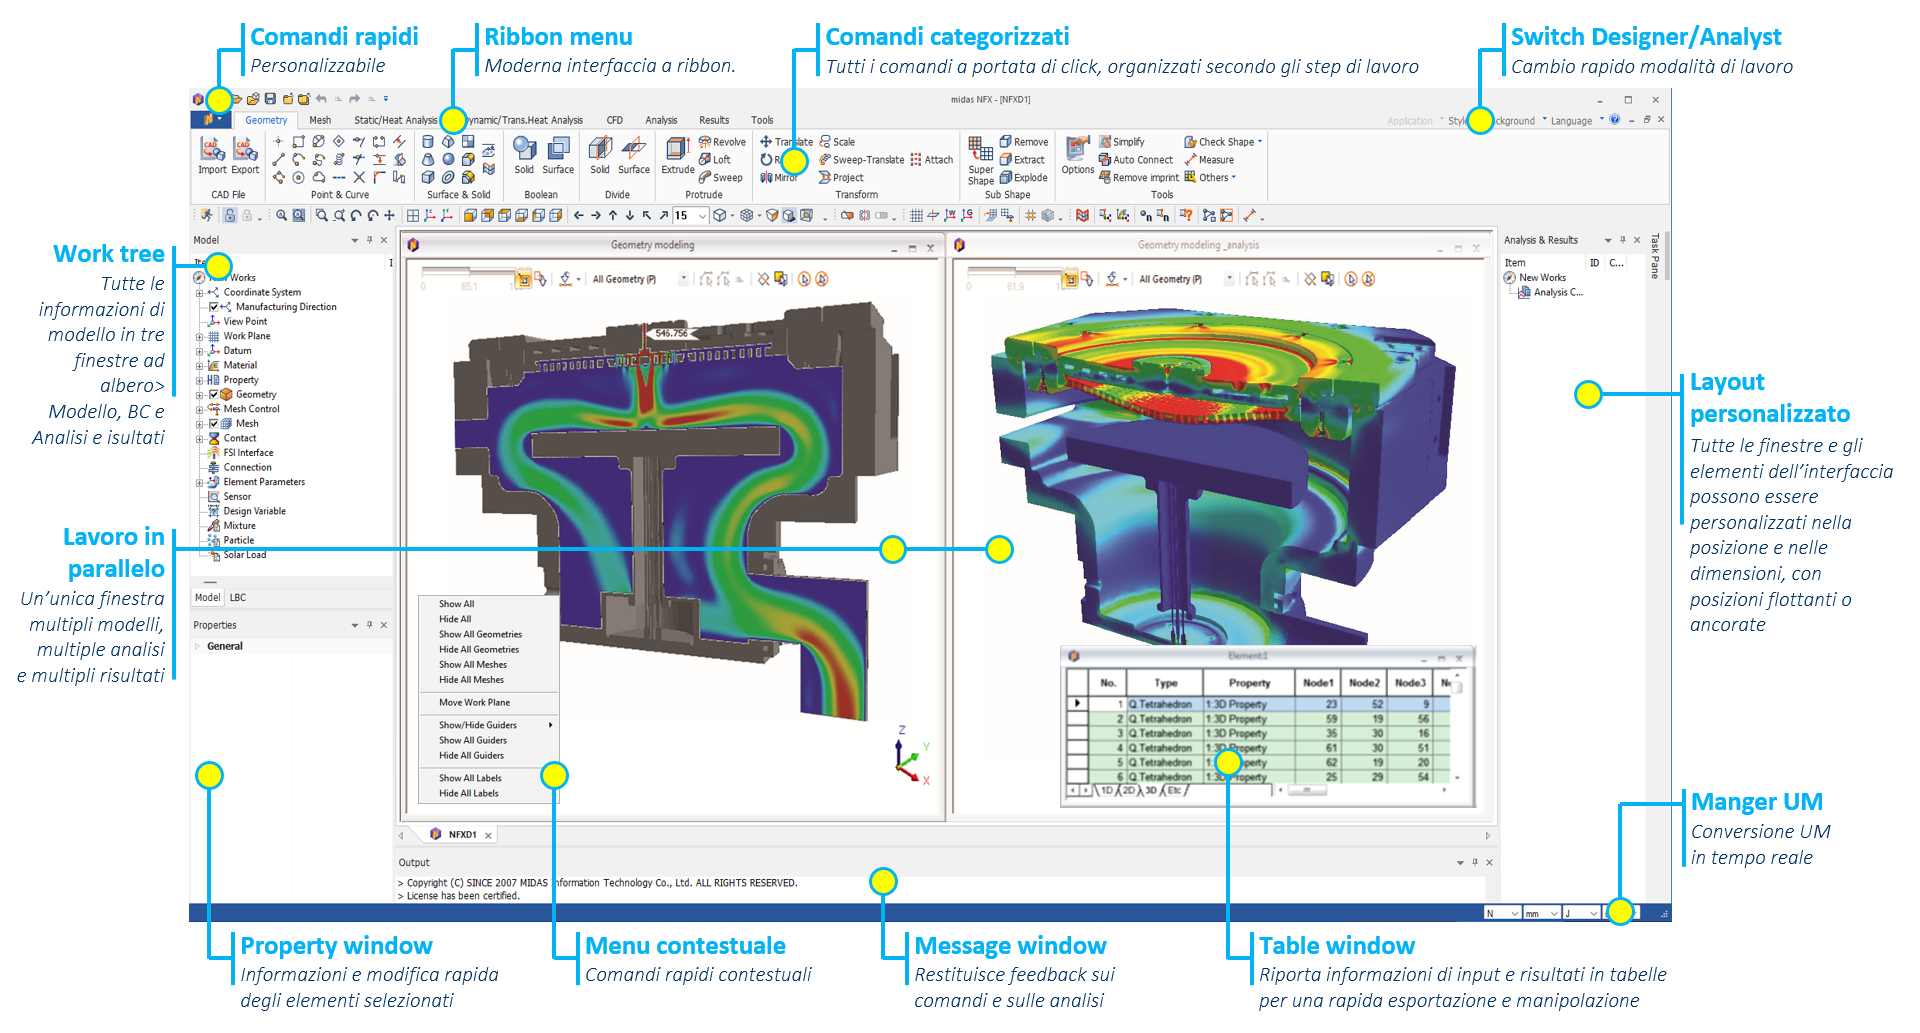
Task: Switch to LBC tab in Model panel
Action: pos(237,598)
